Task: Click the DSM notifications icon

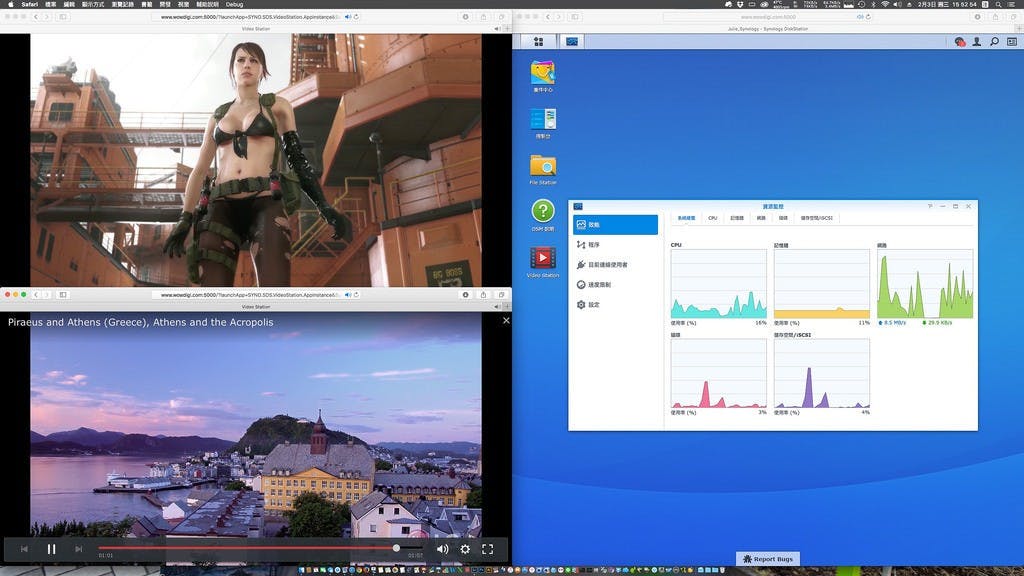Action: tap(960, 42)
